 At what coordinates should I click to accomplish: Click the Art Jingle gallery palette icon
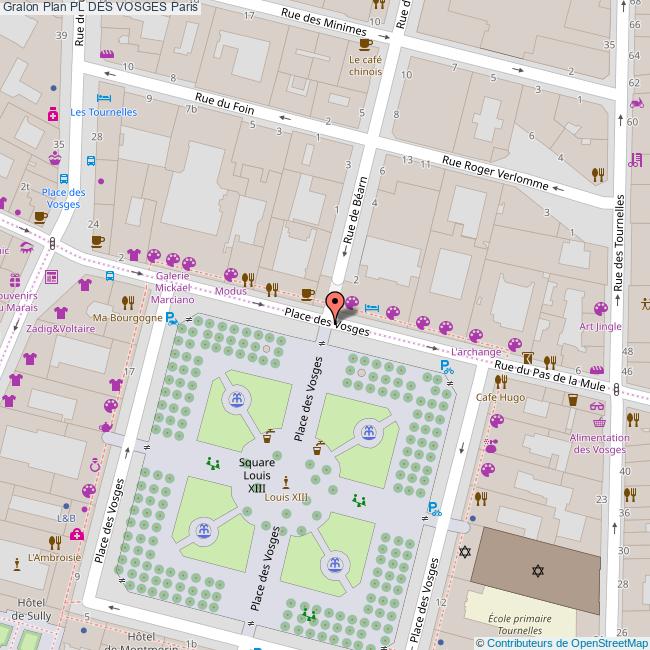(x=600, y=309)
